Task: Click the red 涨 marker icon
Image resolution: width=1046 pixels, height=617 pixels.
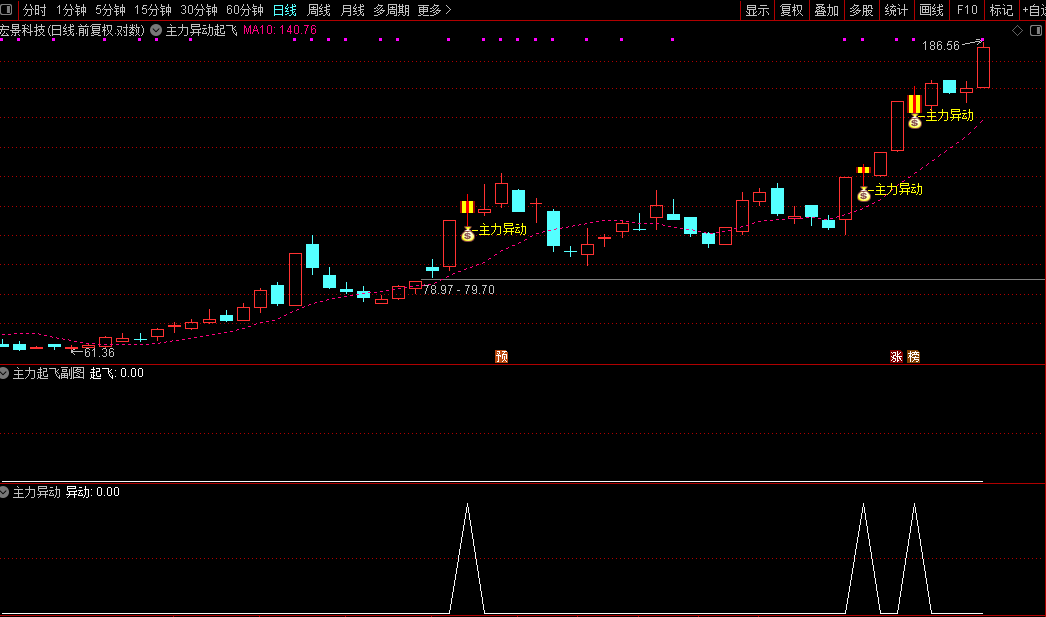Action: pos(896,356)
